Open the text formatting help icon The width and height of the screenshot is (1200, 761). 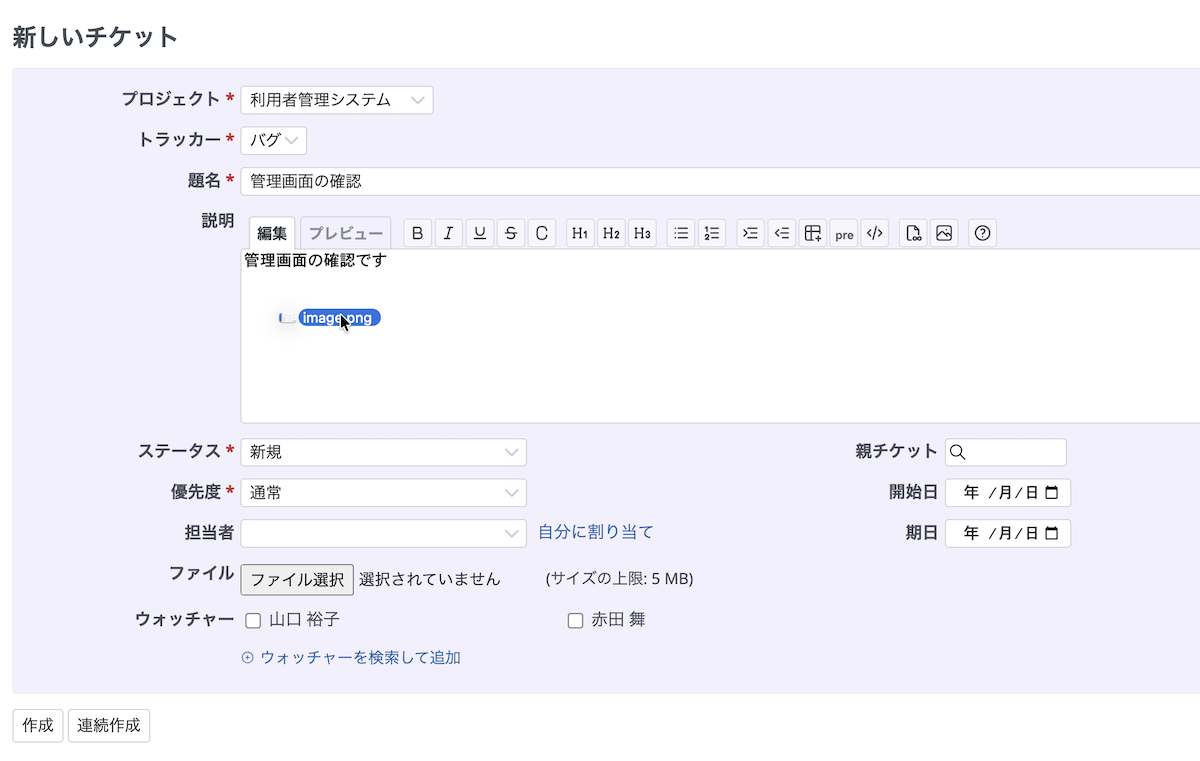[x=982, y=233]
